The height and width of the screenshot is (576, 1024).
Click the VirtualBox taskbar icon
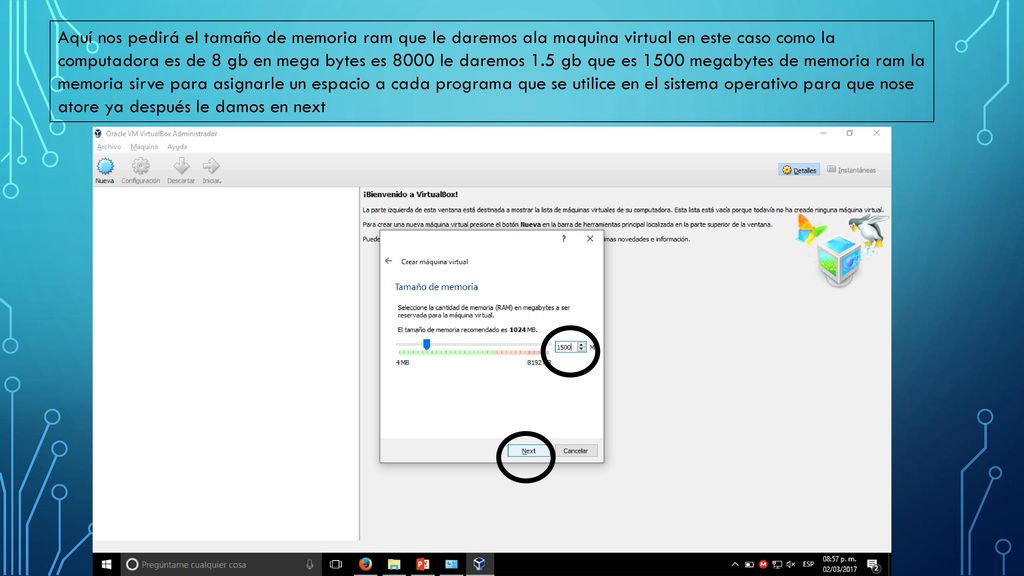pyautogui.click(x=479, y=564)
